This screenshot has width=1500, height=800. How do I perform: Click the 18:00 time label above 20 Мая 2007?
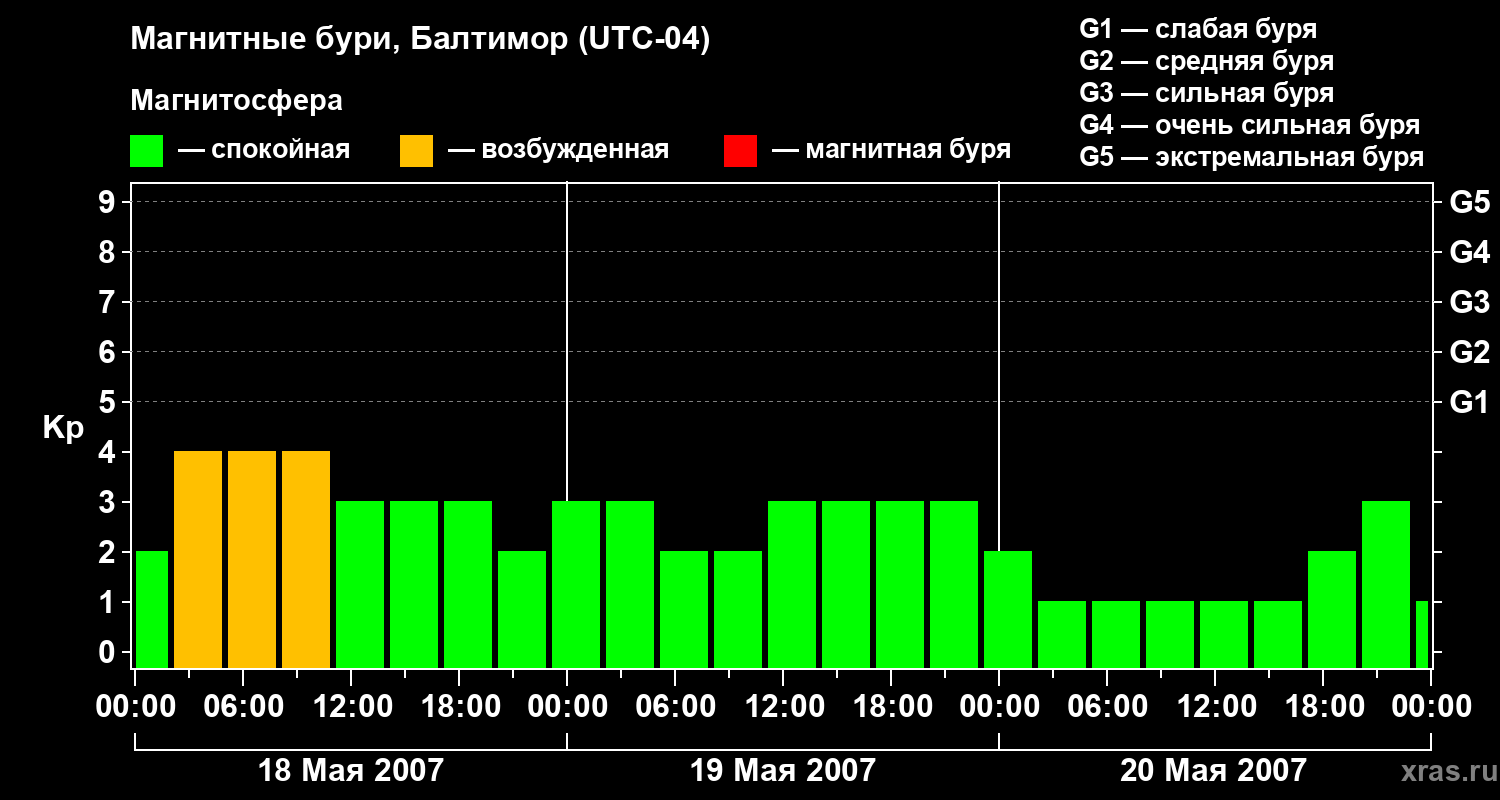pos(1323,707)
